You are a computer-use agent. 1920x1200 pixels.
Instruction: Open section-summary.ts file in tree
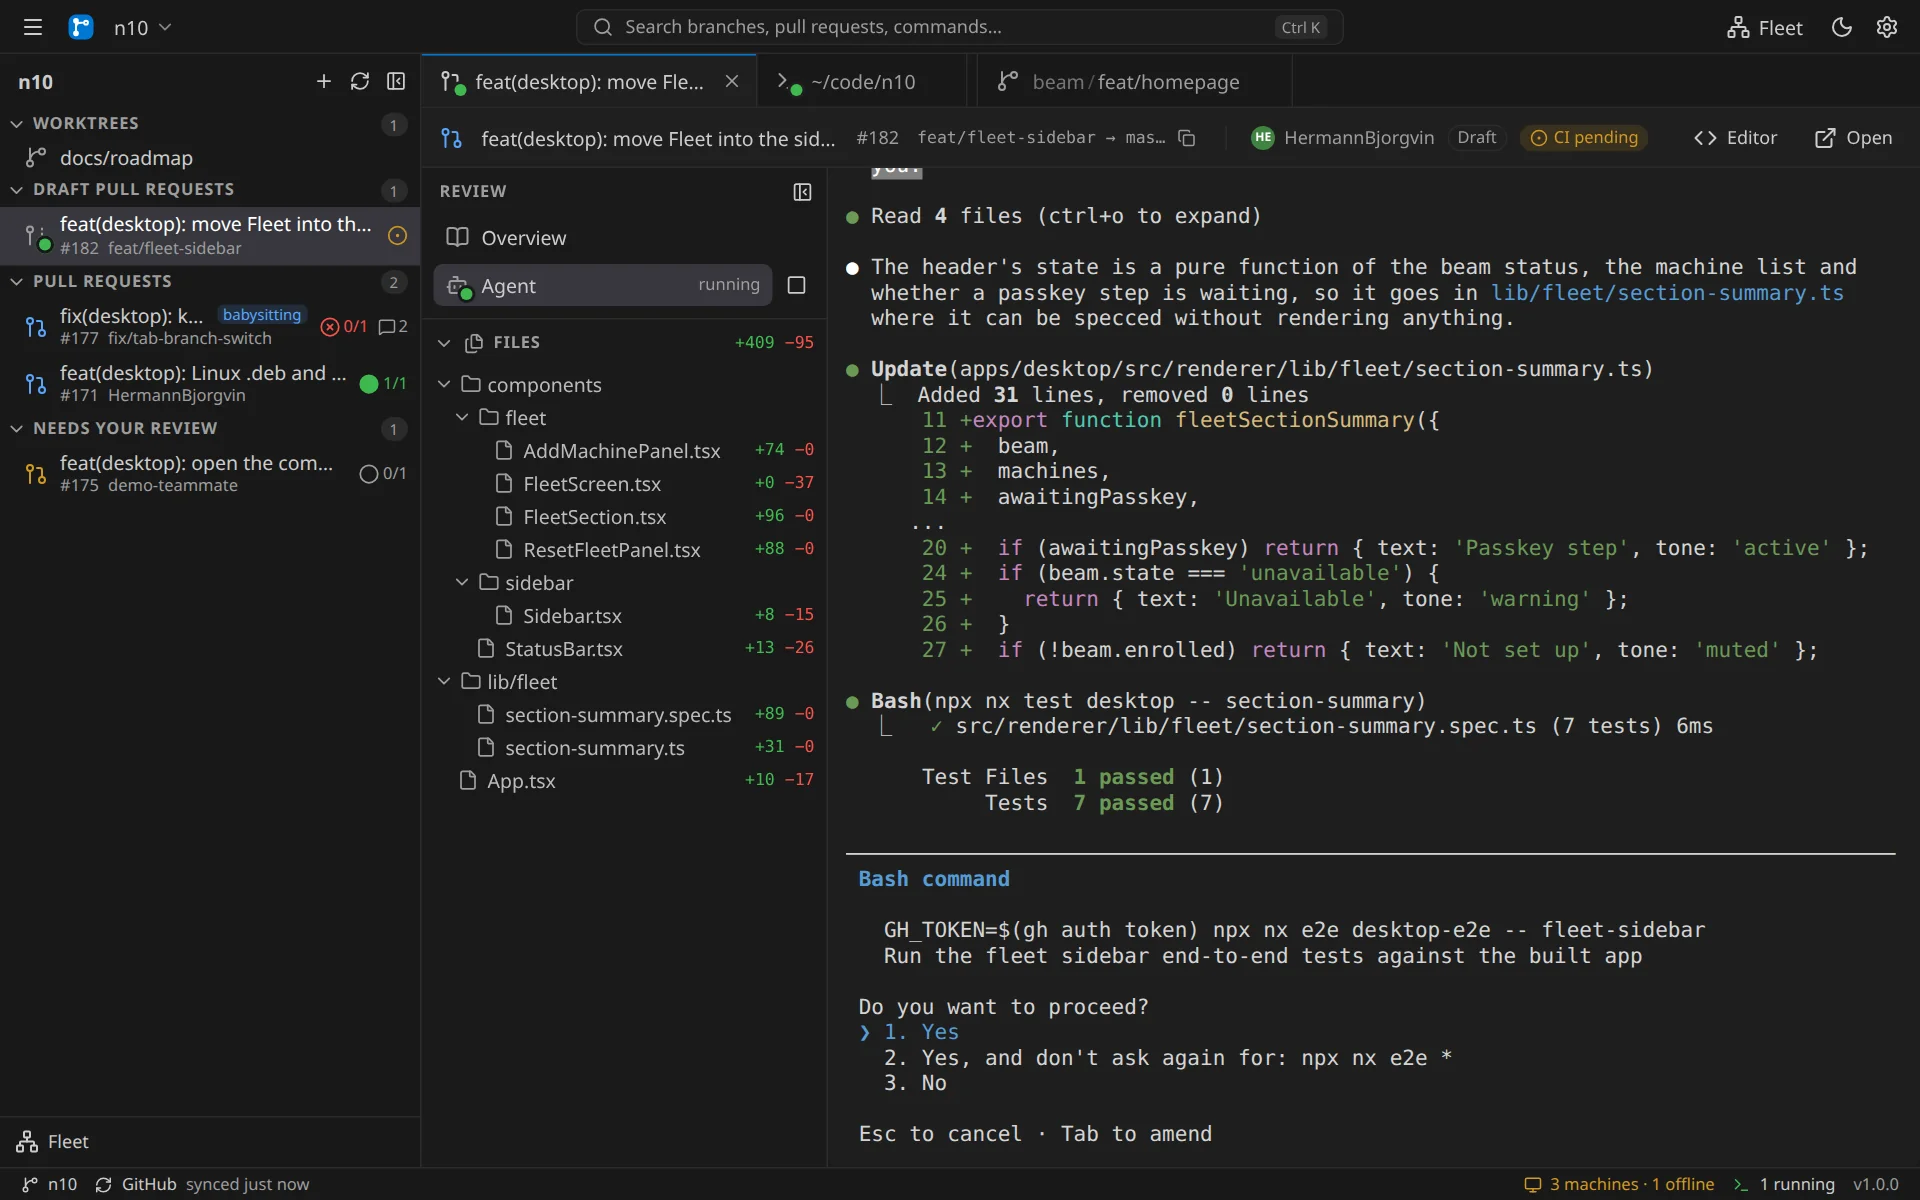point(625,747)
